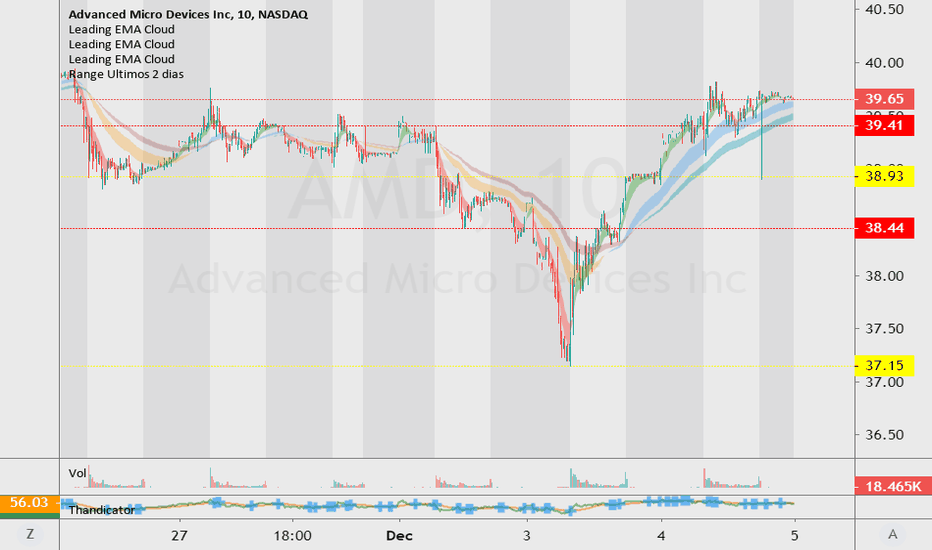Click the 27 date on time axis
The image size is (932, 550).
tap(179, 536)
